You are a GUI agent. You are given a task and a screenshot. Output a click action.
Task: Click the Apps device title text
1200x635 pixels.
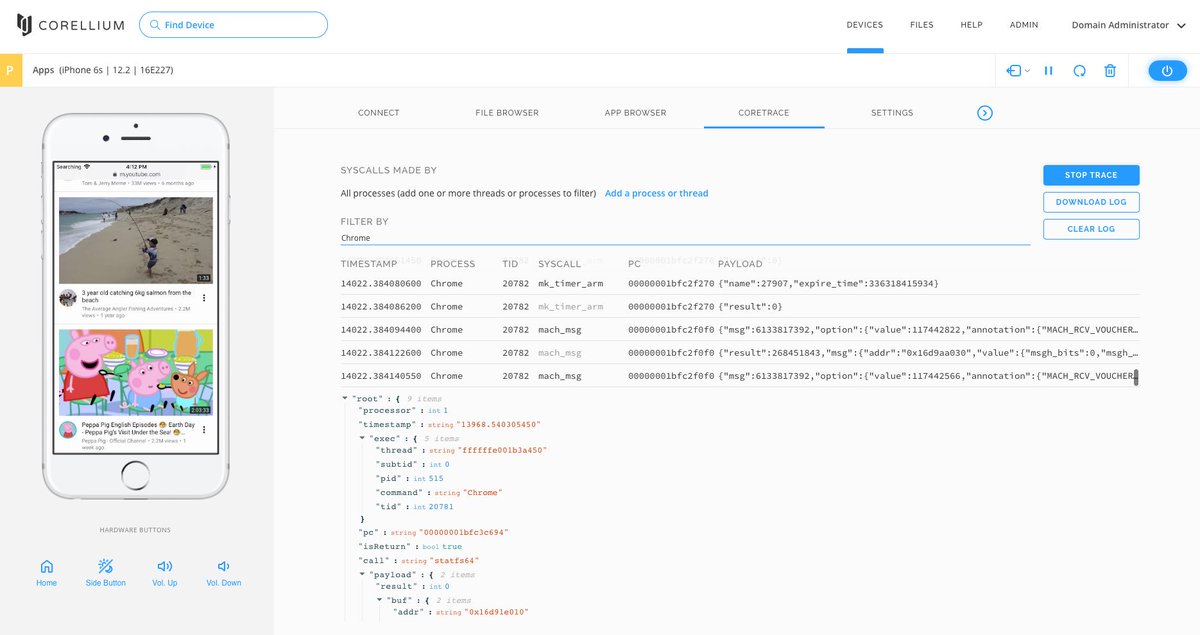[43, 70]
